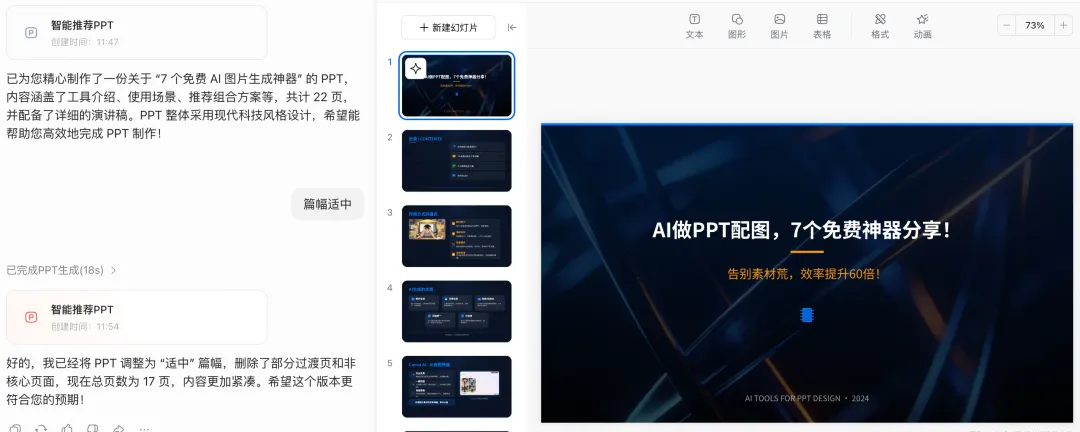Click slide number 5 label

tap(390, 363)
